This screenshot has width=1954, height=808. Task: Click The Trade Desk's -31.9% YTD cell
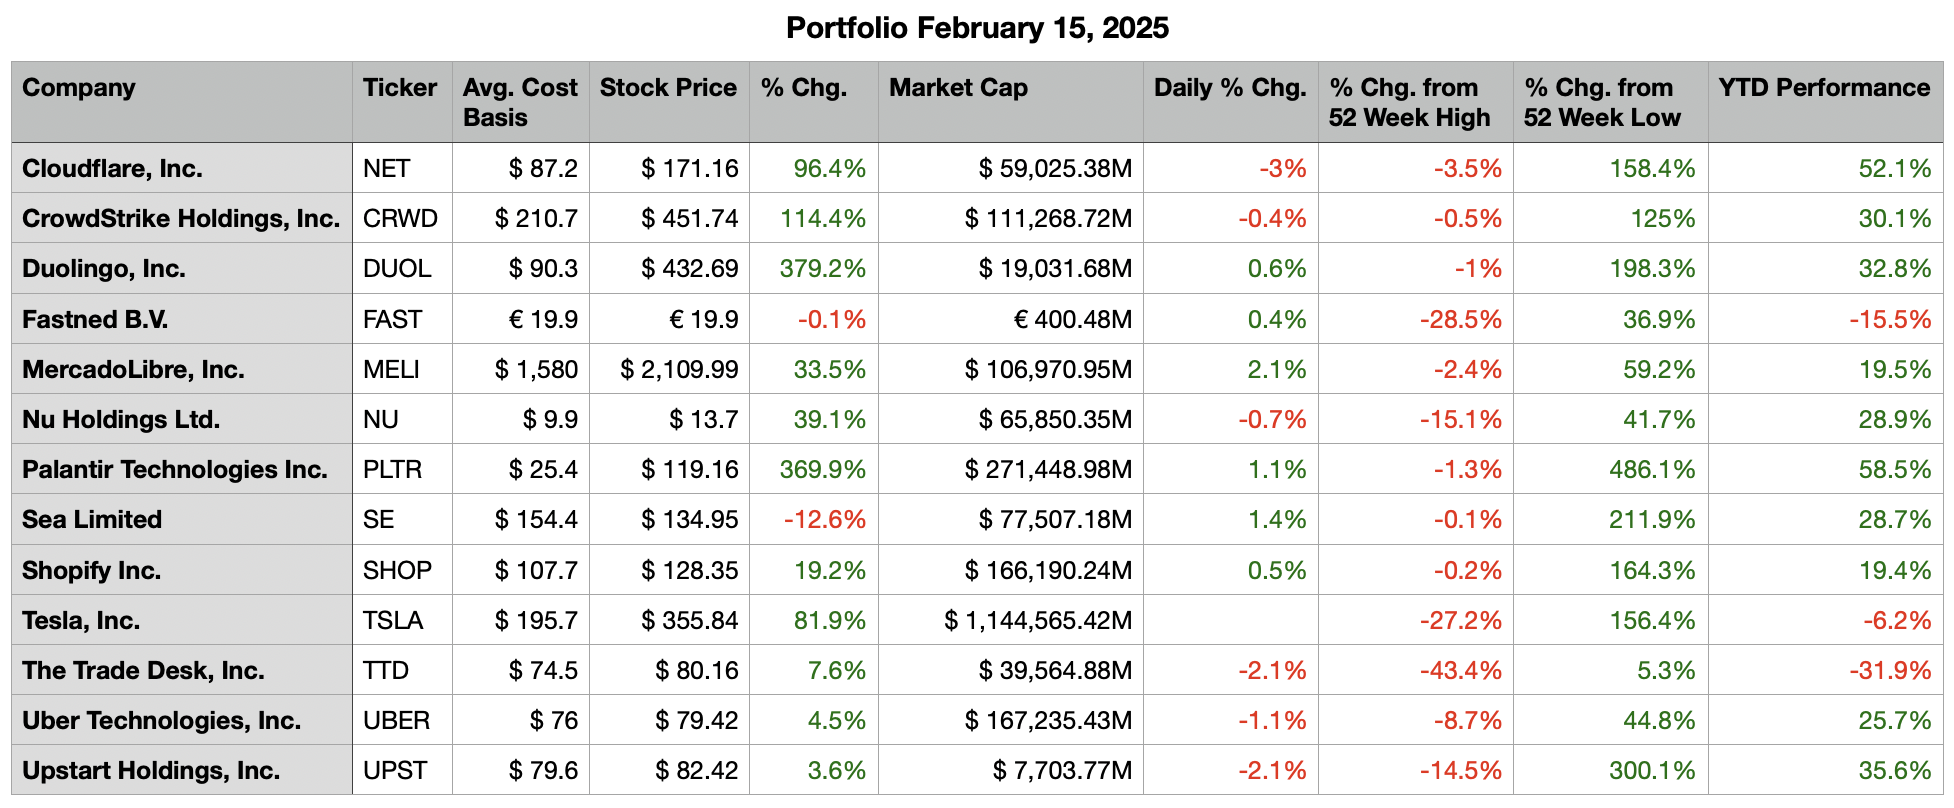click(1890, 671)
